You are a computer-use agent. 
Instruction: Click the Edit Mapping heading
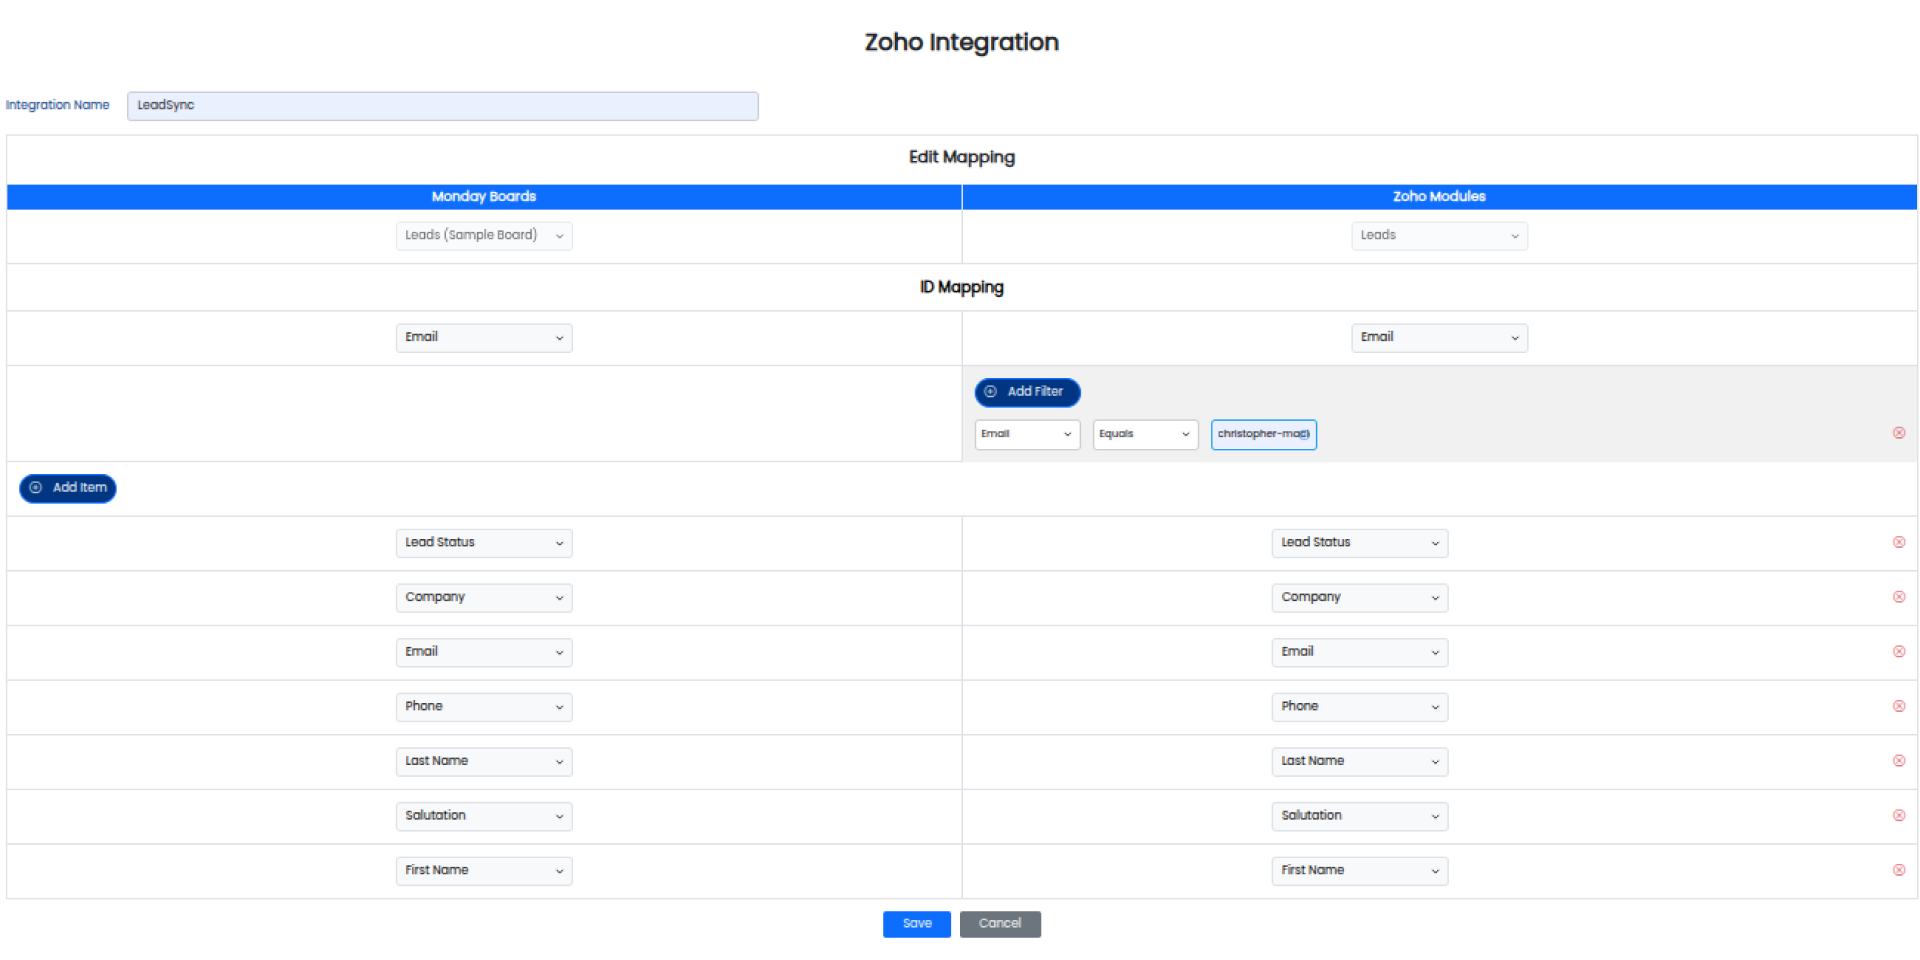pyautogui.click(x=961, y=157)
